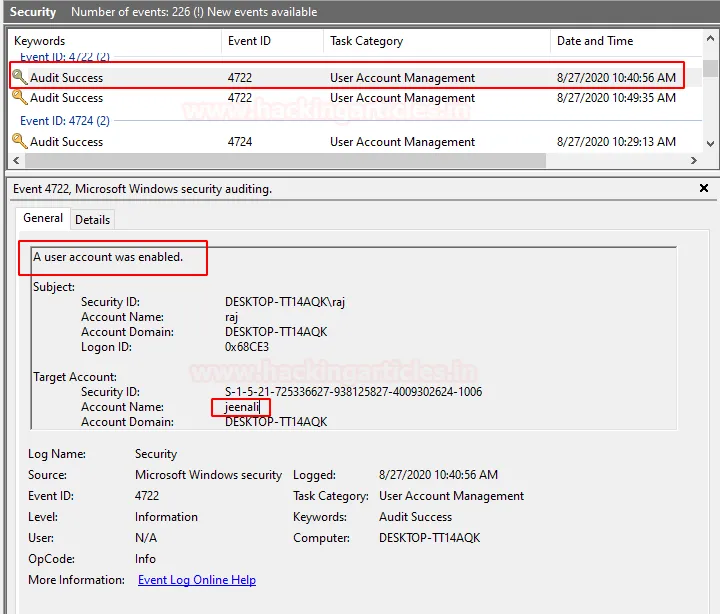Sort by the Task Category column header
The width and height of the screenshot is (720, 614).
(x=366, y=41)
